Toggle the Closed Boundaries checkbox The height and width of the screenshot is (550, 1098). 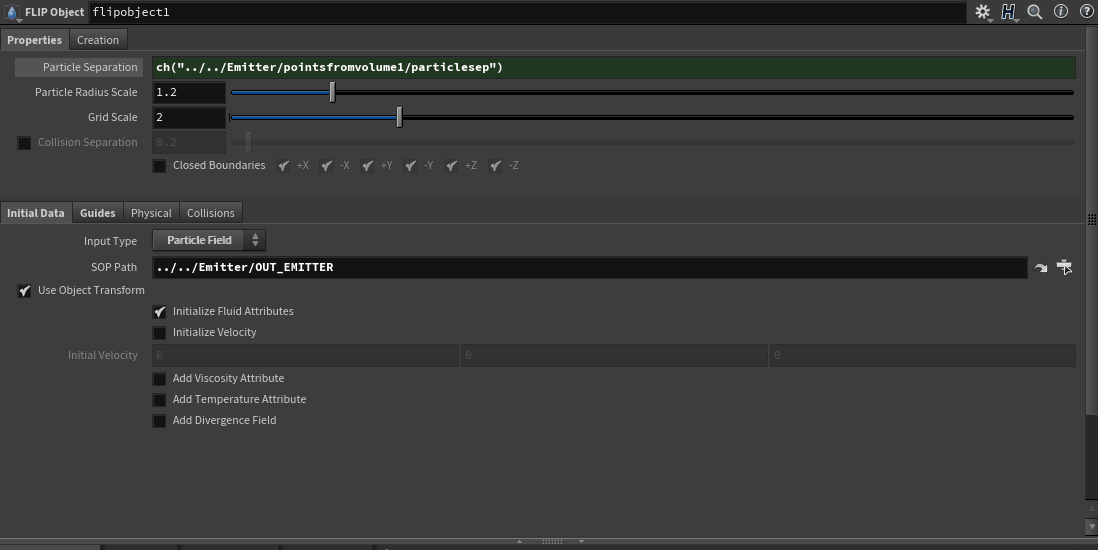(x=160, y=166)
